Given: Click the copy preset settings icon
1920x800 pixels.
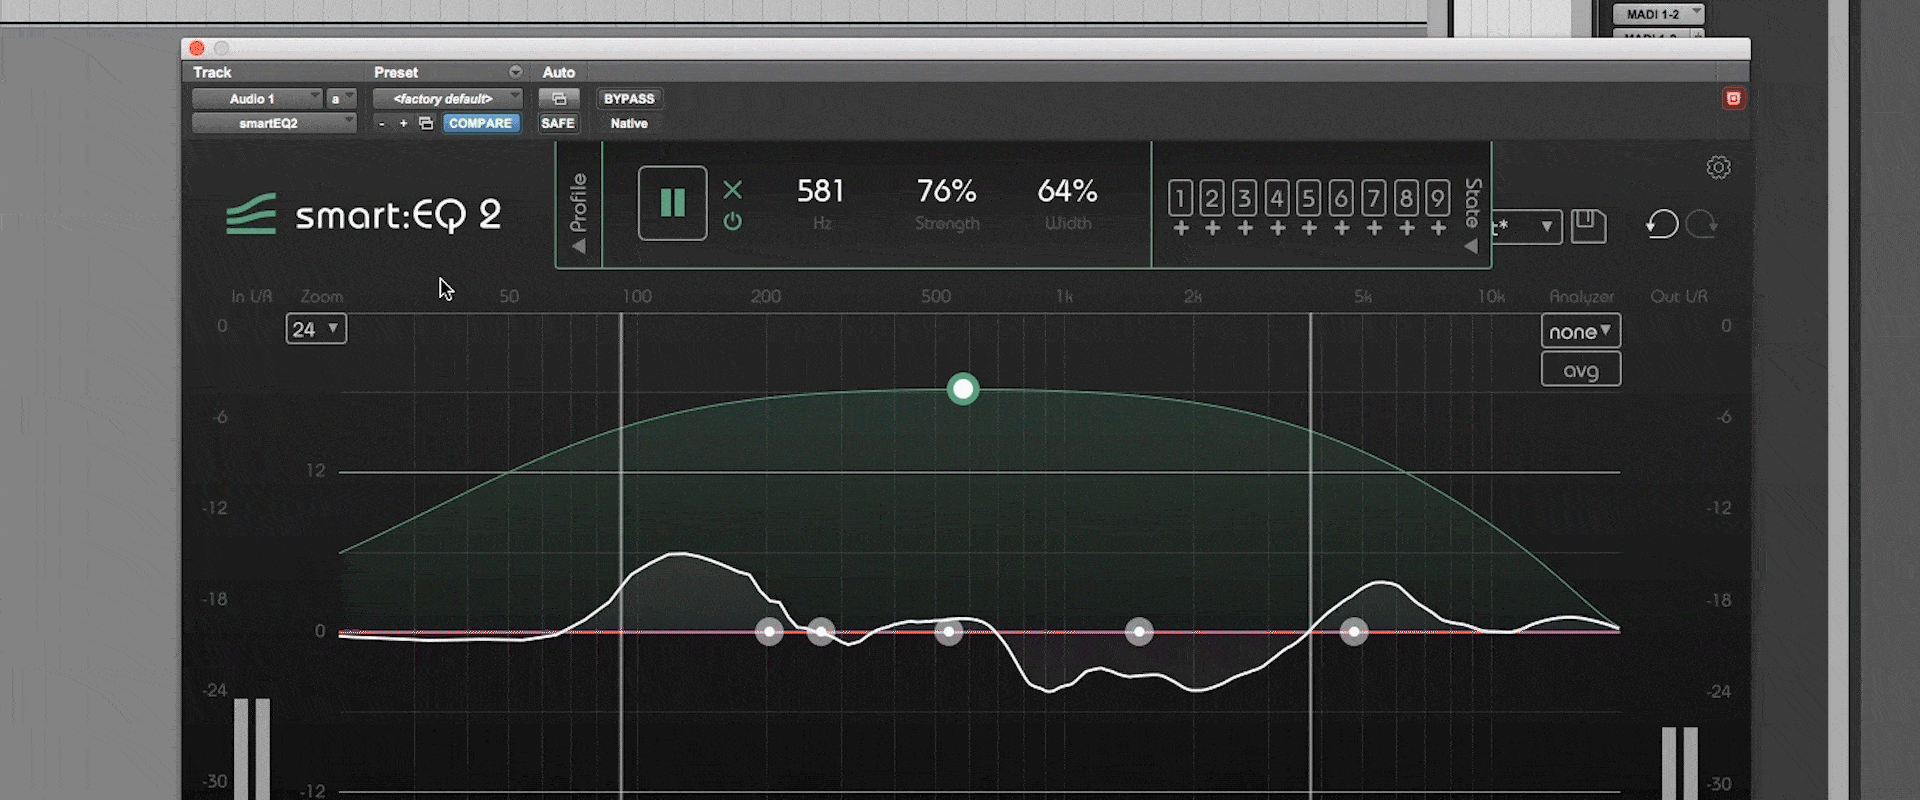Looking at the screenshot, I should pos(426,123).
